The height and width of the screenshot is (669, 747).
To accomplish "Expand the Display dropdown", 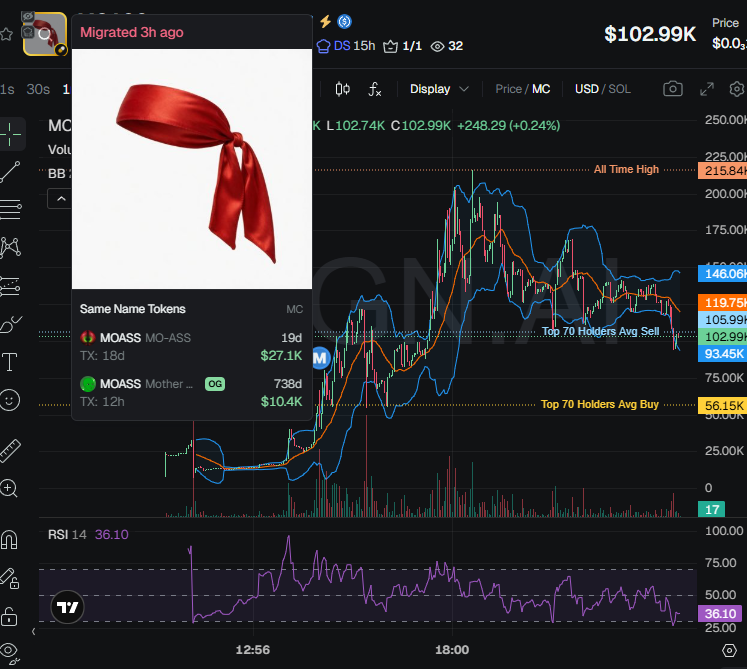I will (x=439, y=89).
